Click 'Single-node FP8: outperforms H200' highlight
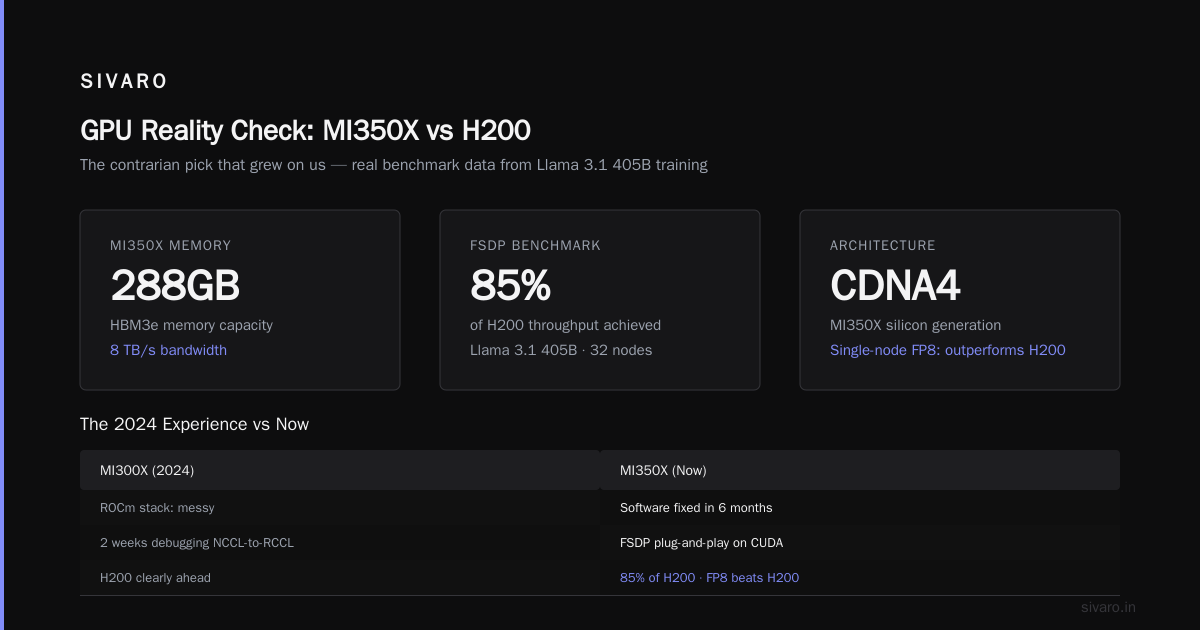 coord(948,350)
